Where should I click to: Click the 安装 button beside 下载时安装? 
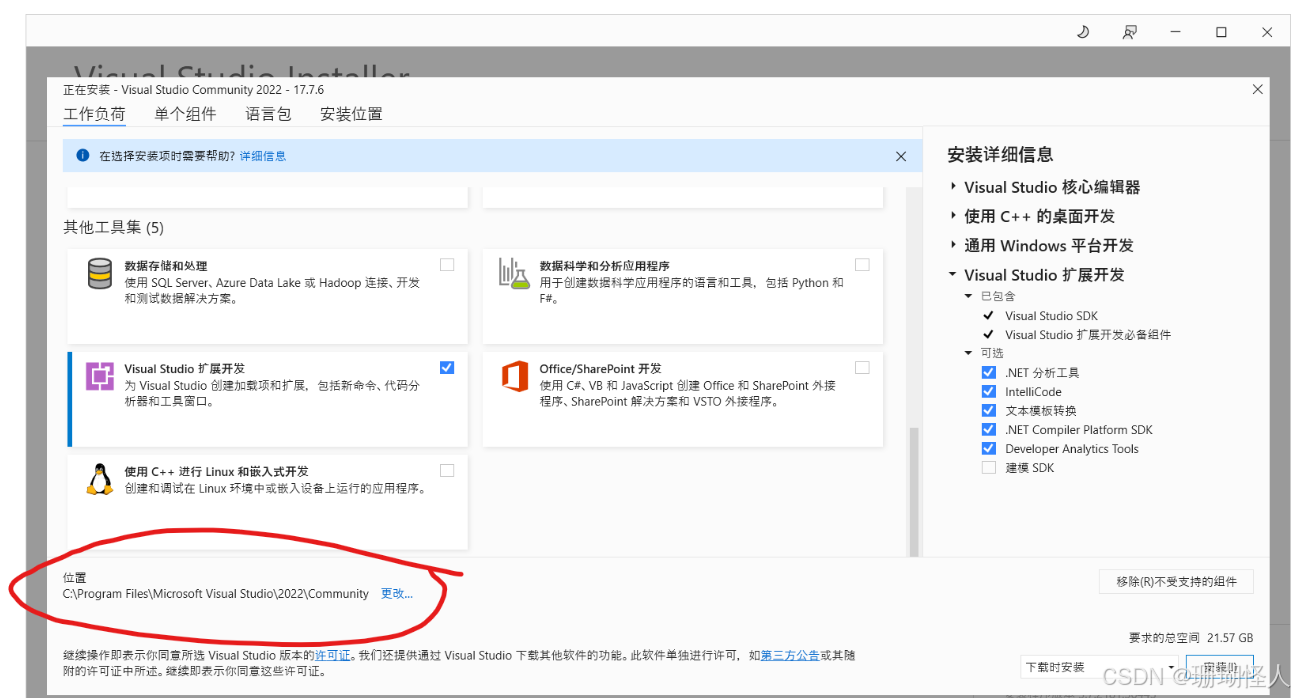(x=1219, y=667)
